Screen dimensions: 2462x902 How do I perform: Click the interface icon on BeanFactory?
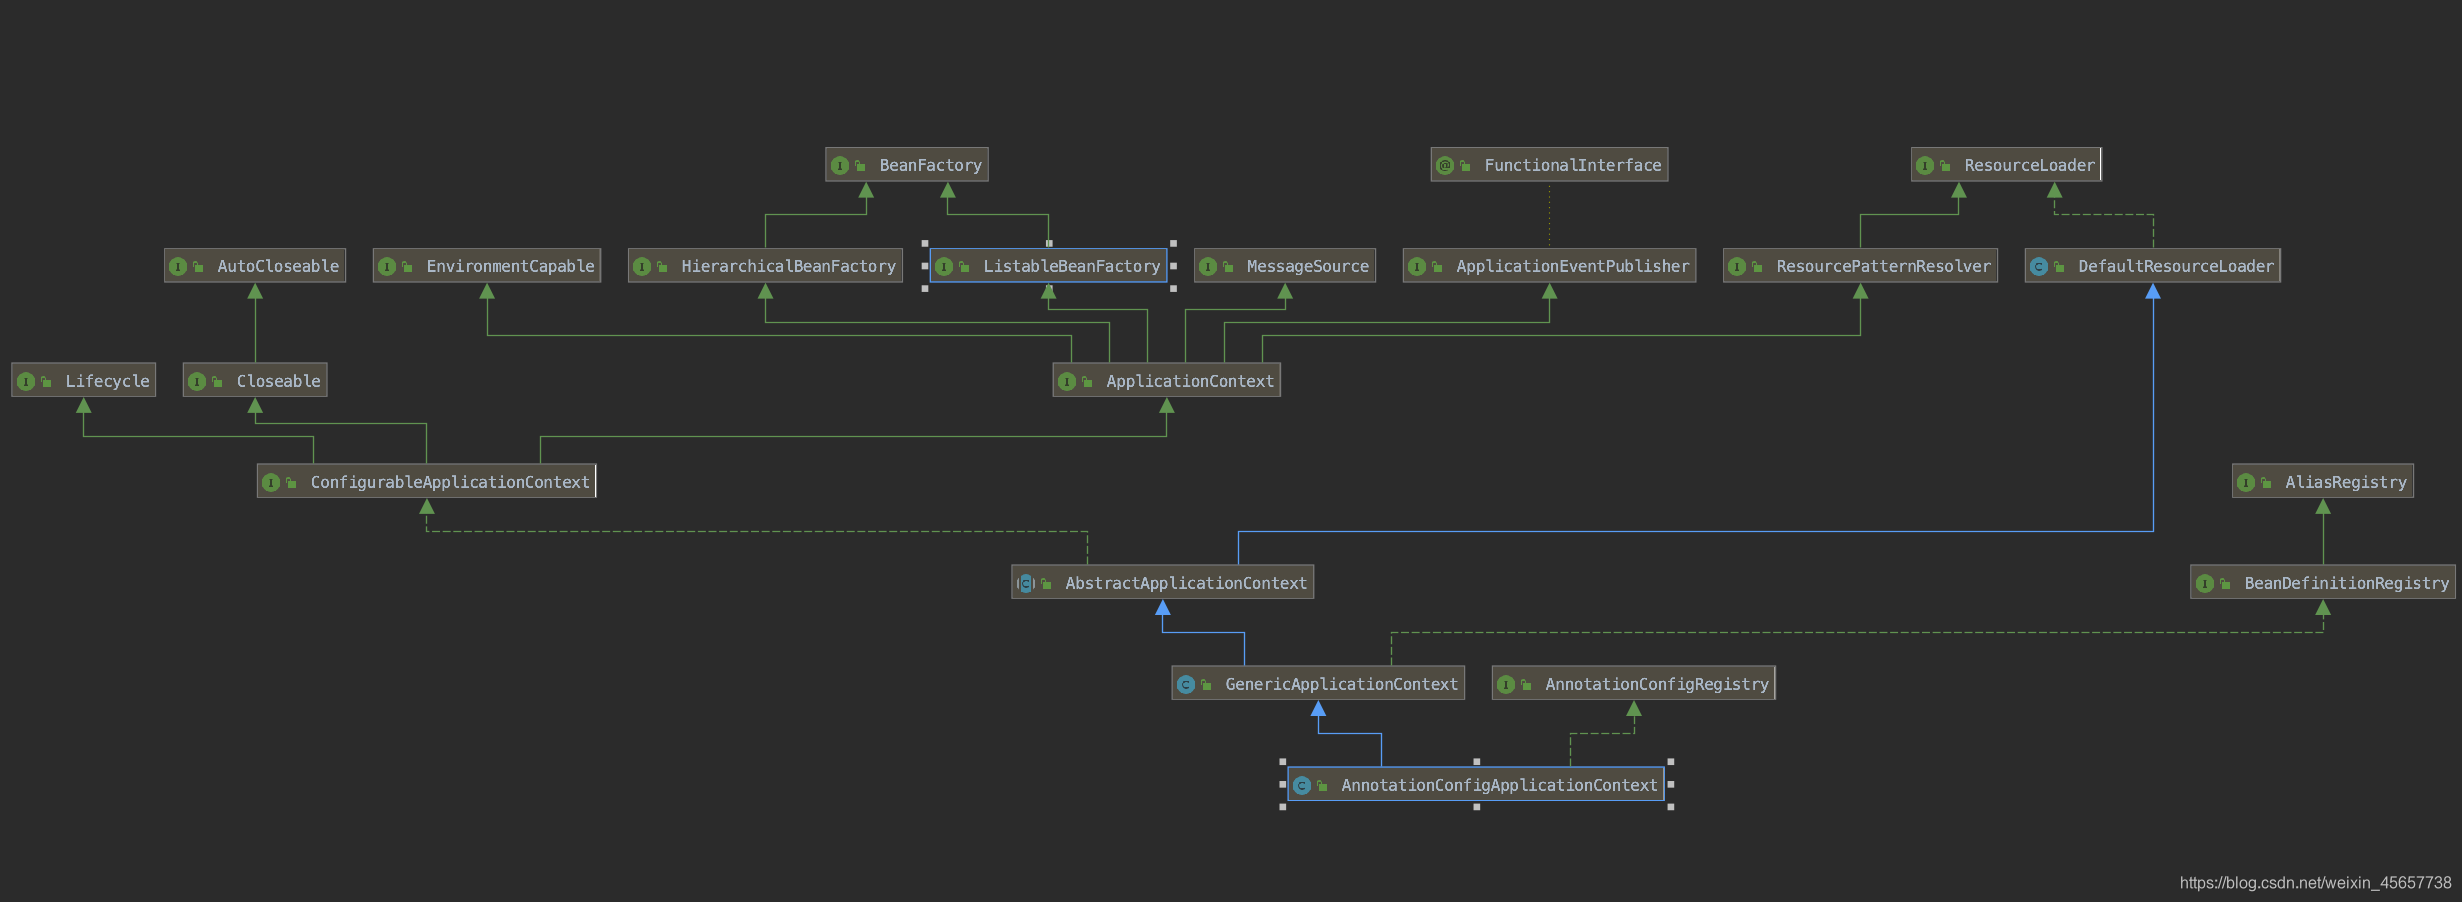(x=840, y=166)
